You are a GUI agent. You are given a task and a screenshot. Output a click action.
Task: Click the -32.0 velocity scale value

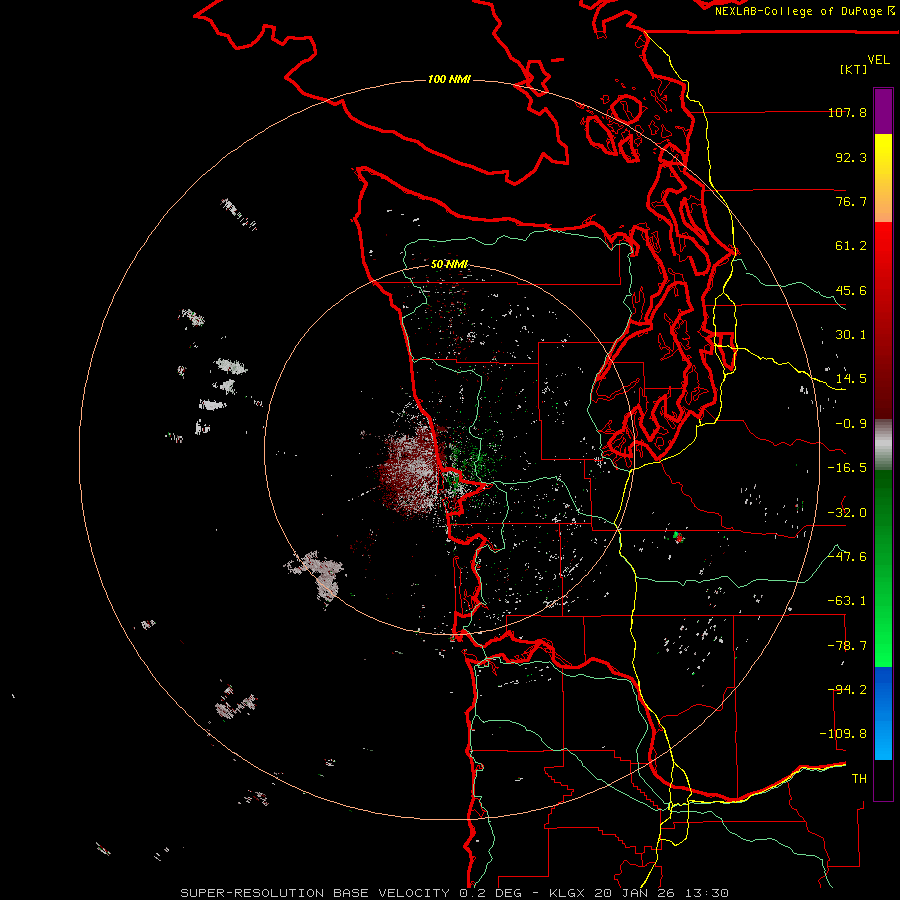coord(847,513)
